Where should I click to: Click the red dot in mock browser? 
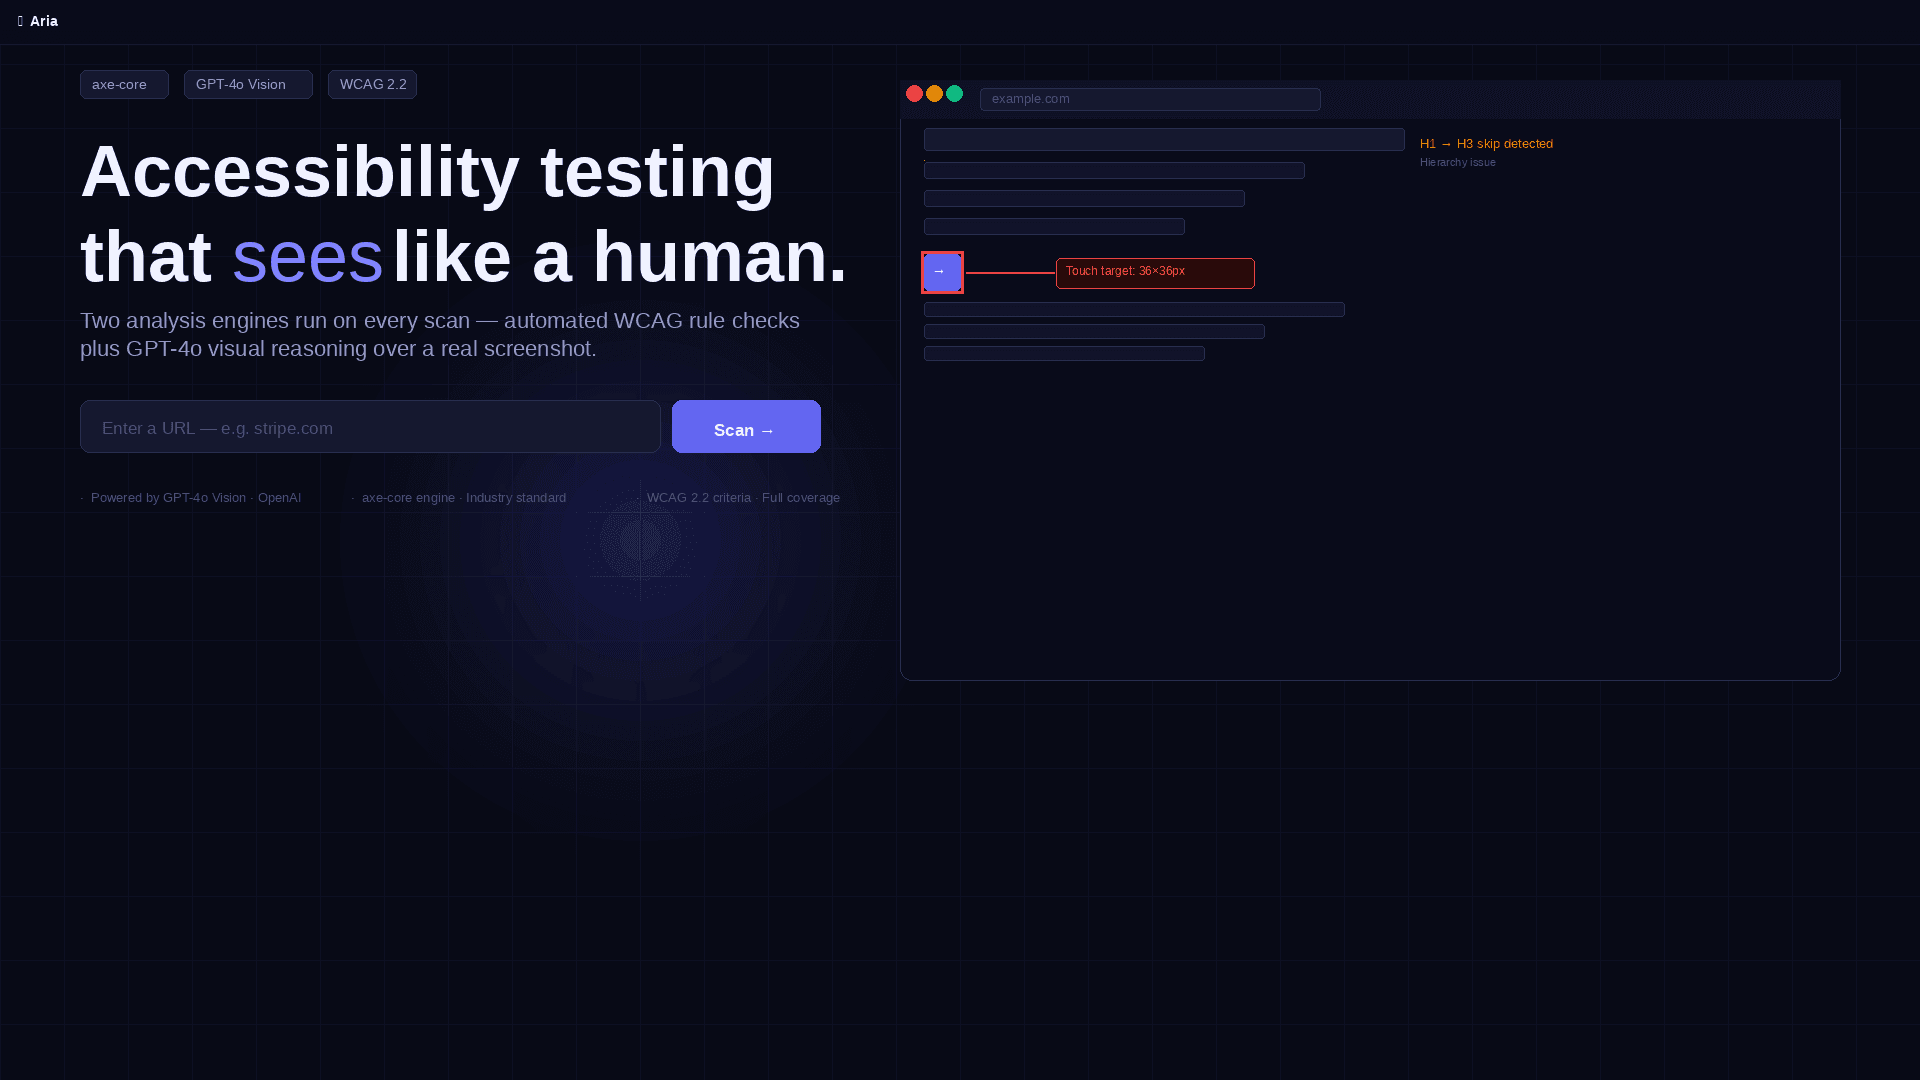coord(914,94)
